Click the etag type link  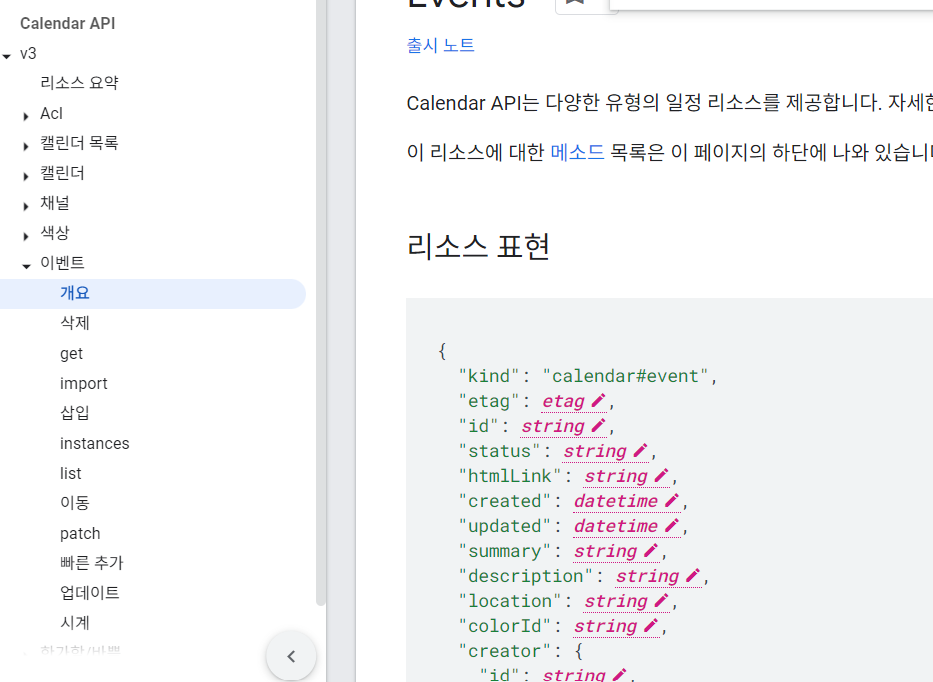coord(563,402)
